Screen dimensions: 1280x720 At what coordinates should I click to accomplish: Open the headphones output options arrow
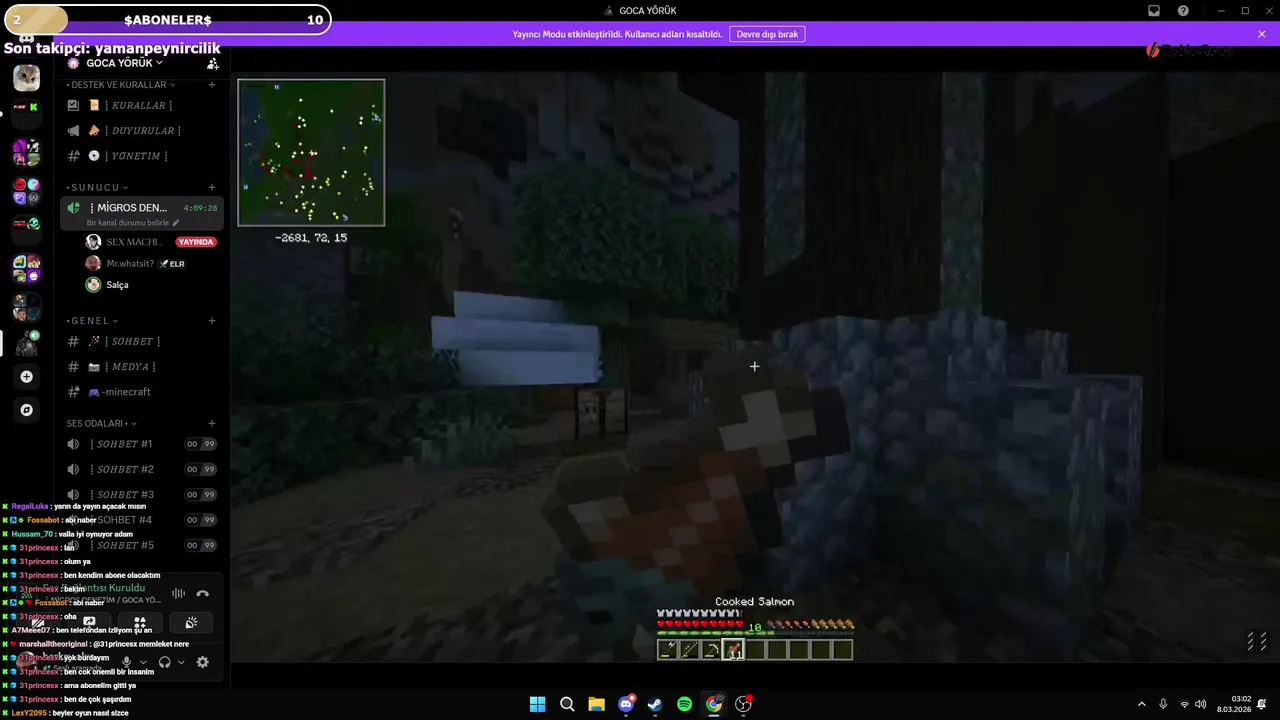tap(181, 662)
